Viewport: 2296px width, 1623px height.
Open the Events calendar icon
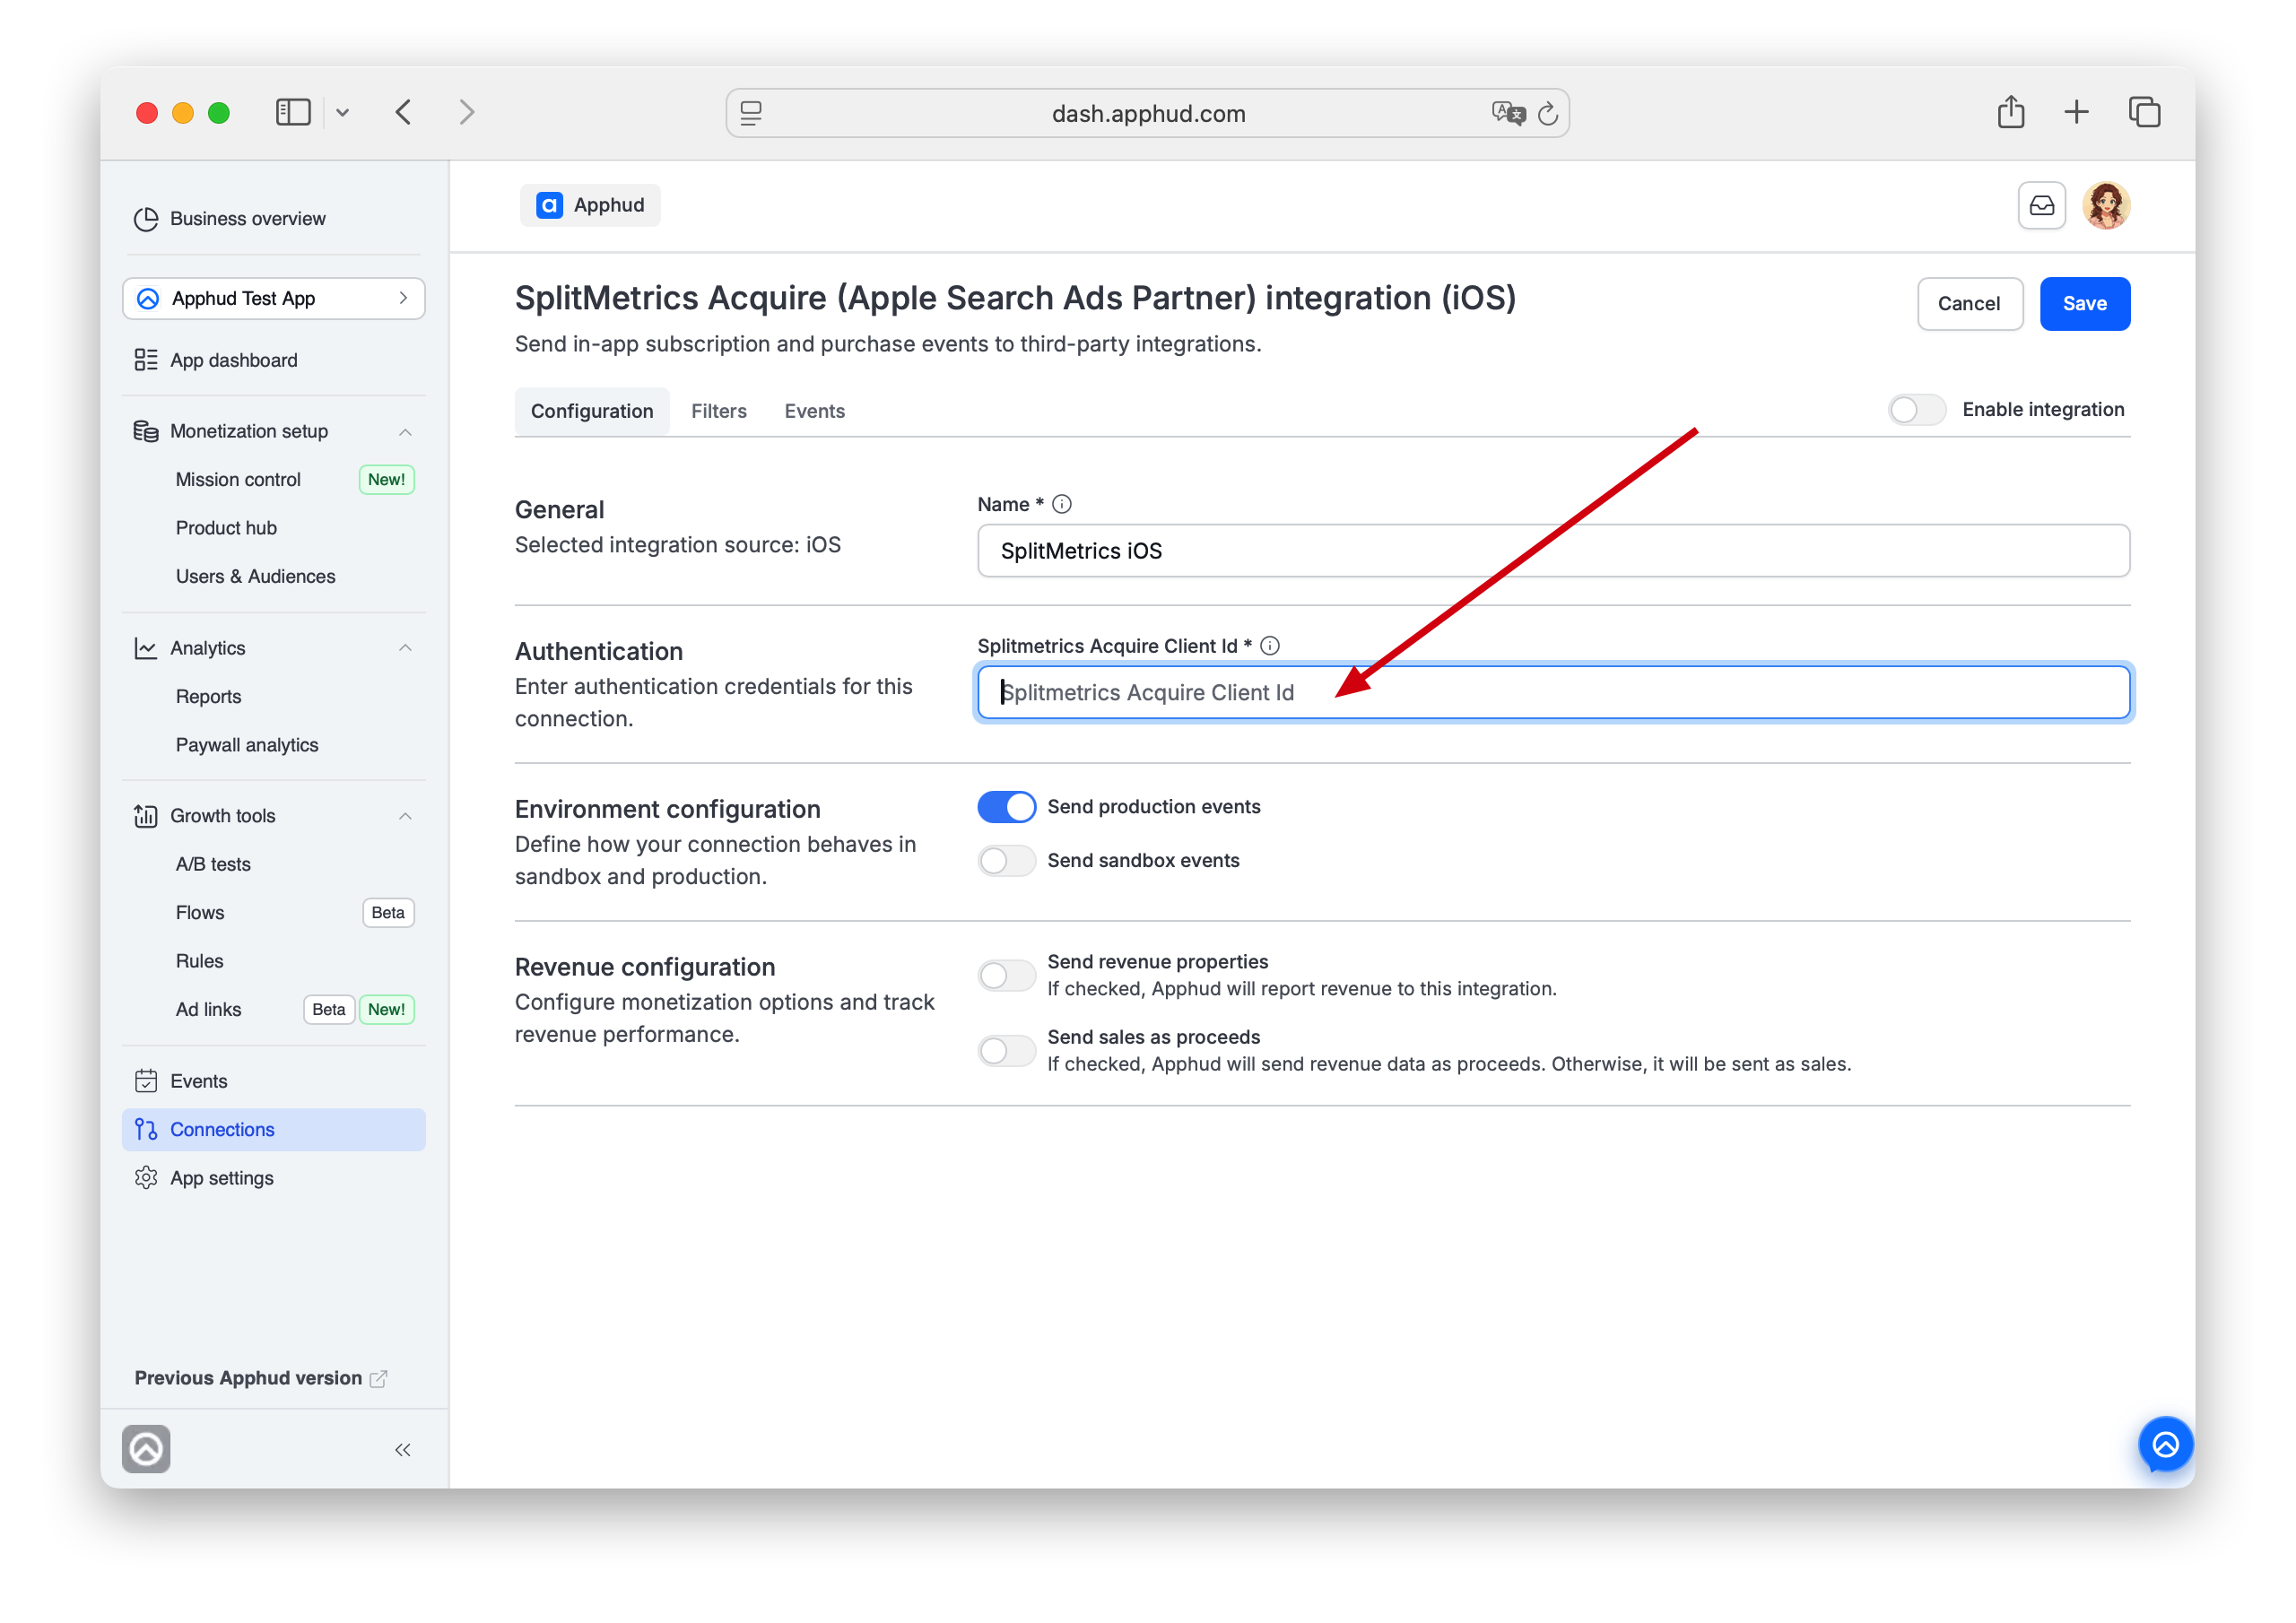(x=146, y=1081)
